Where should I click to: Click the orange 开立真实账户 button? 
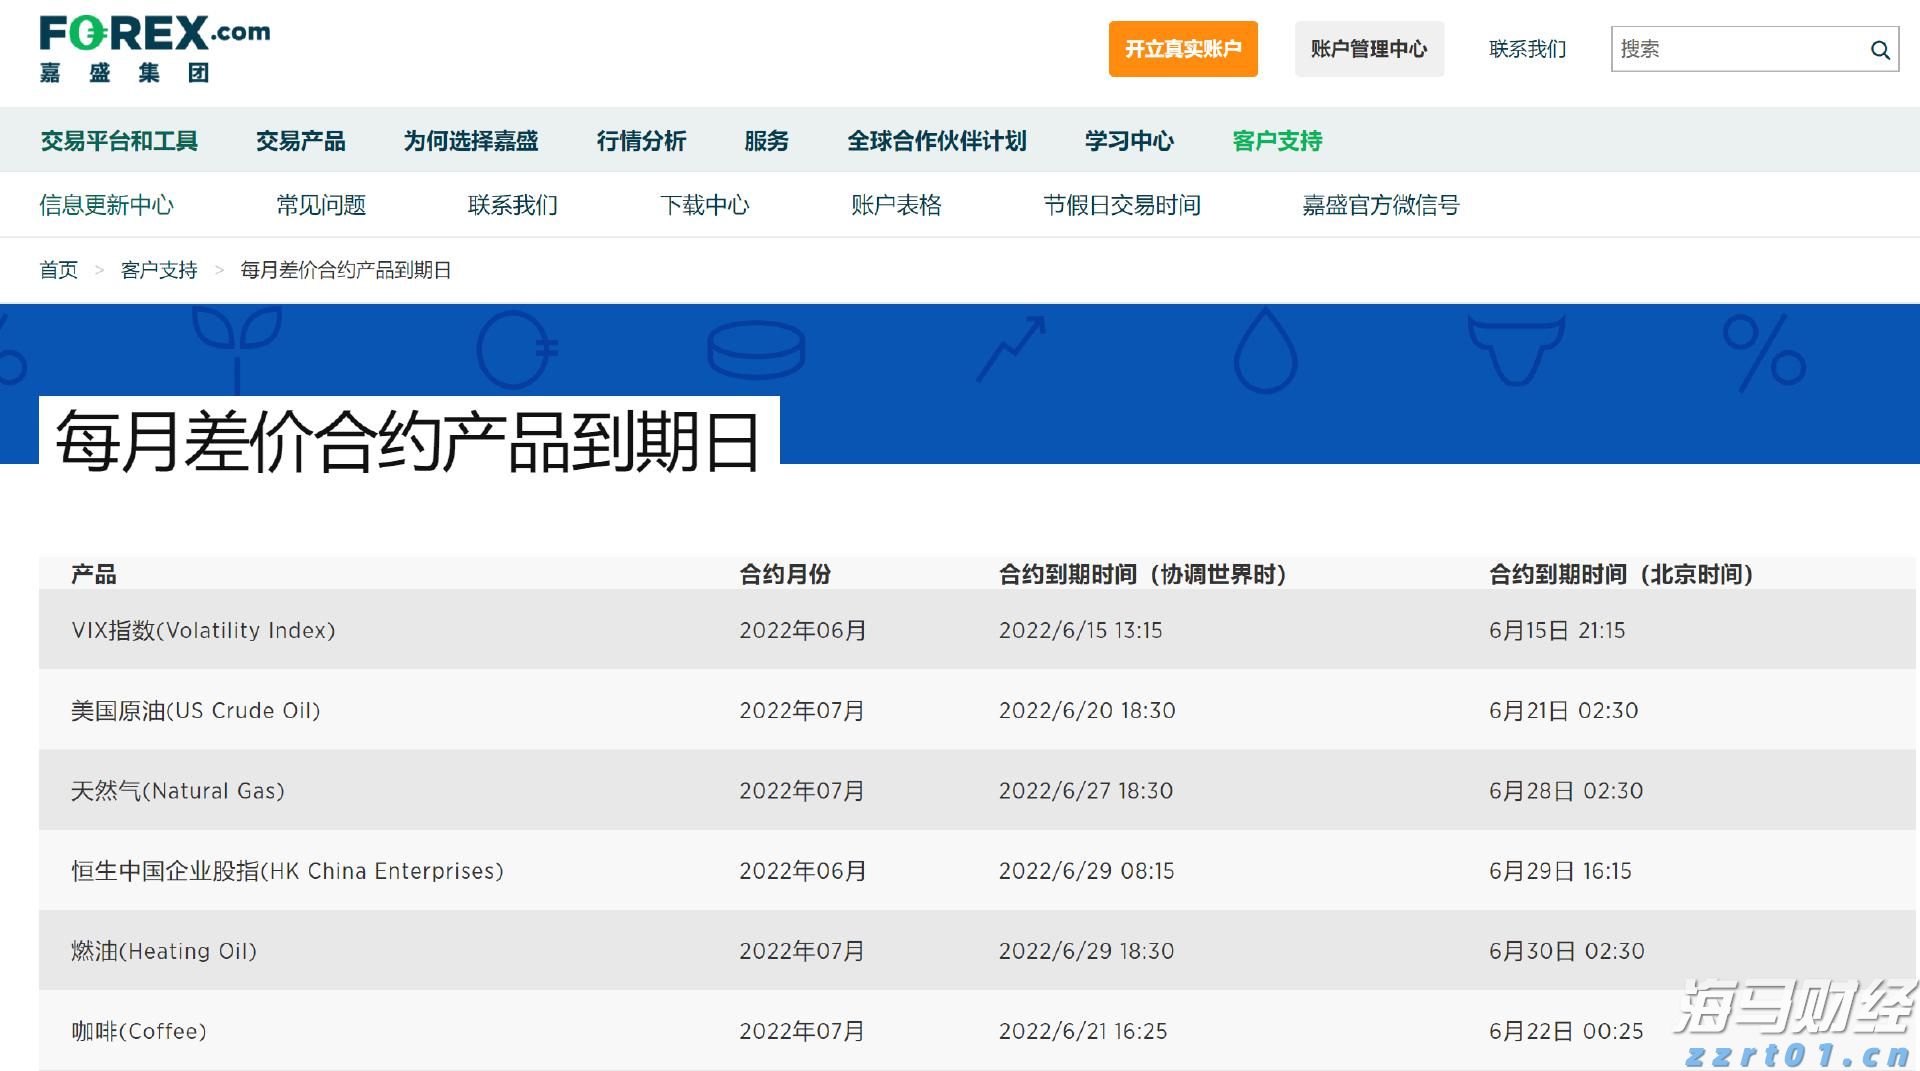click(1183, 48)
